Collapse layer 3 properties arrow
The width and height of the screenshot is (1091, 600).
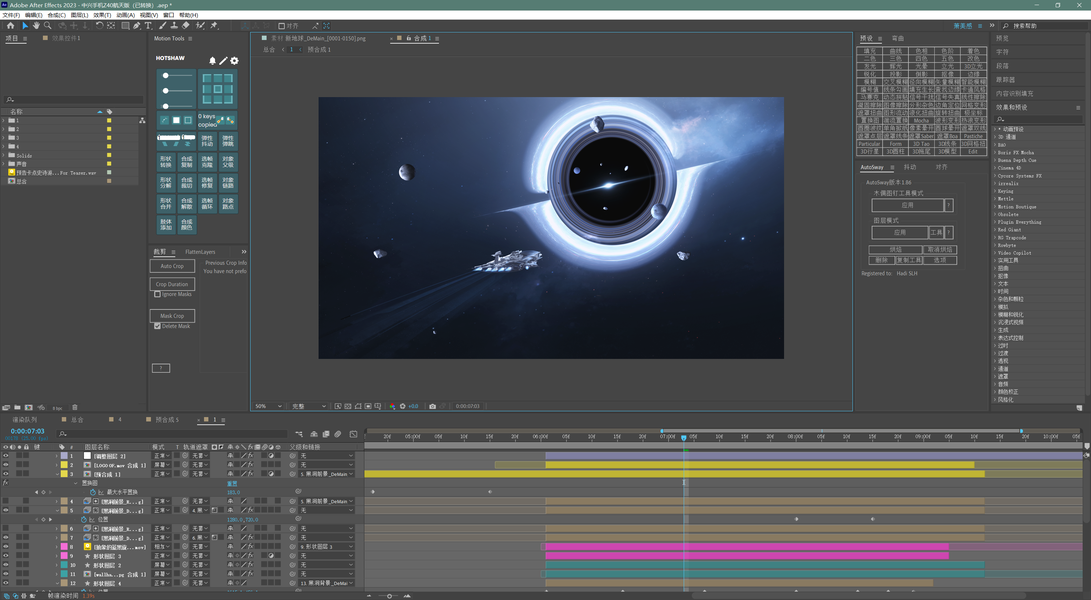click(57, 474)
